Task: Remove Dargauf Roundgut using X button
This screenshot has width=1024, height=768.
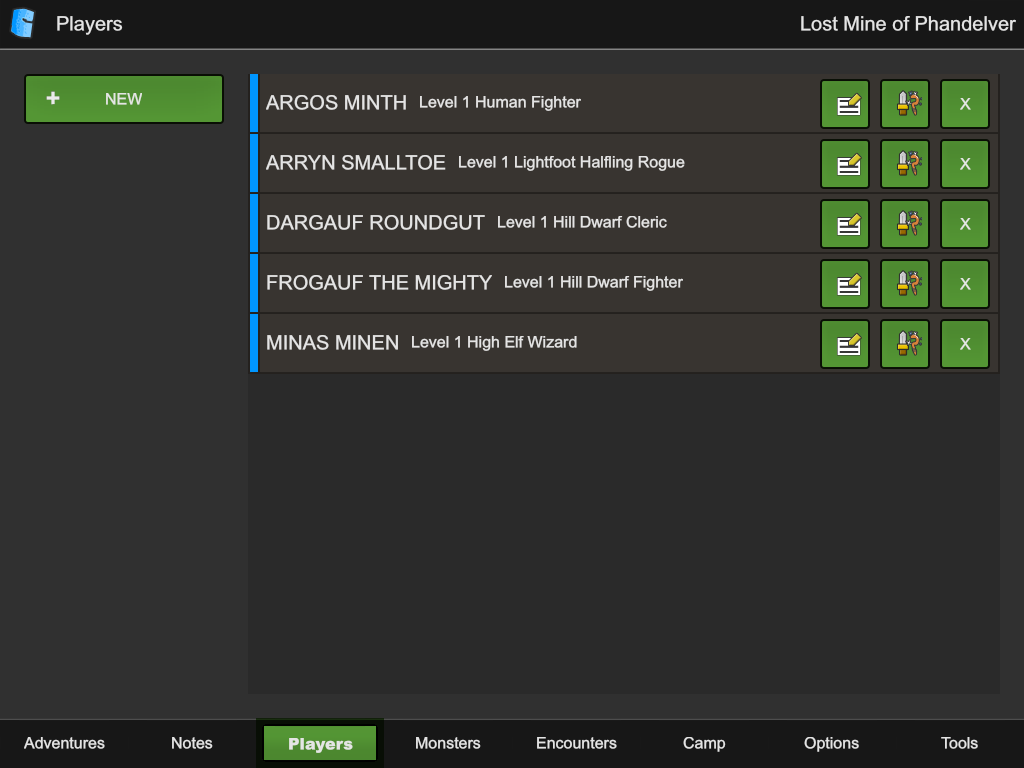Action: pyautogui.click(x=965, y=224)
